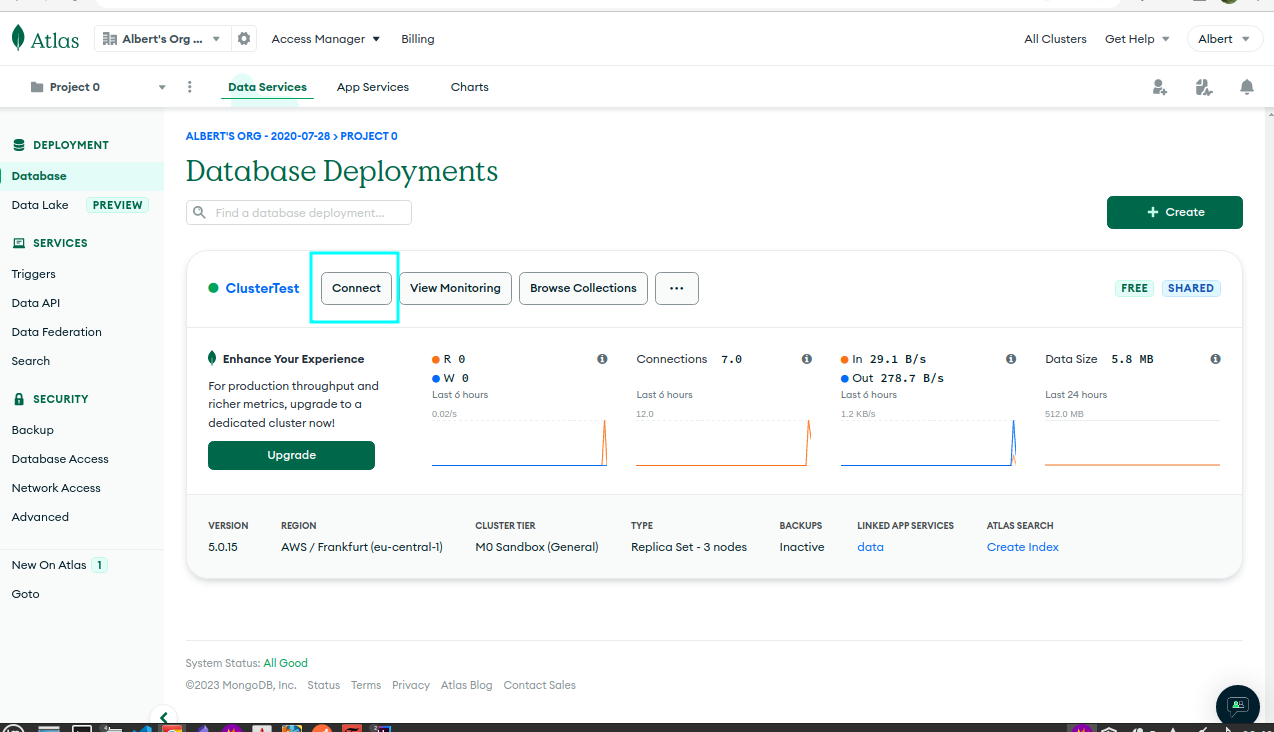Open Search in the sidebar

[x=31, y=361]
